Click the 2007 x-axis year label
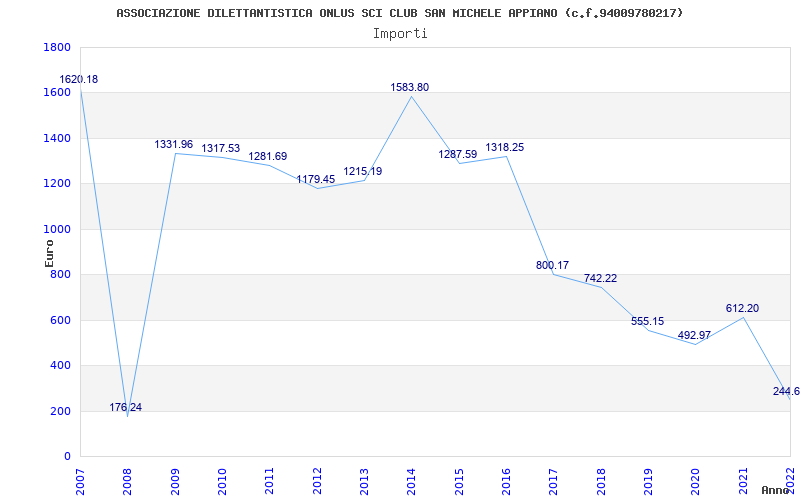The height and width of the screenshot is (500, 800). coord(81,481)
